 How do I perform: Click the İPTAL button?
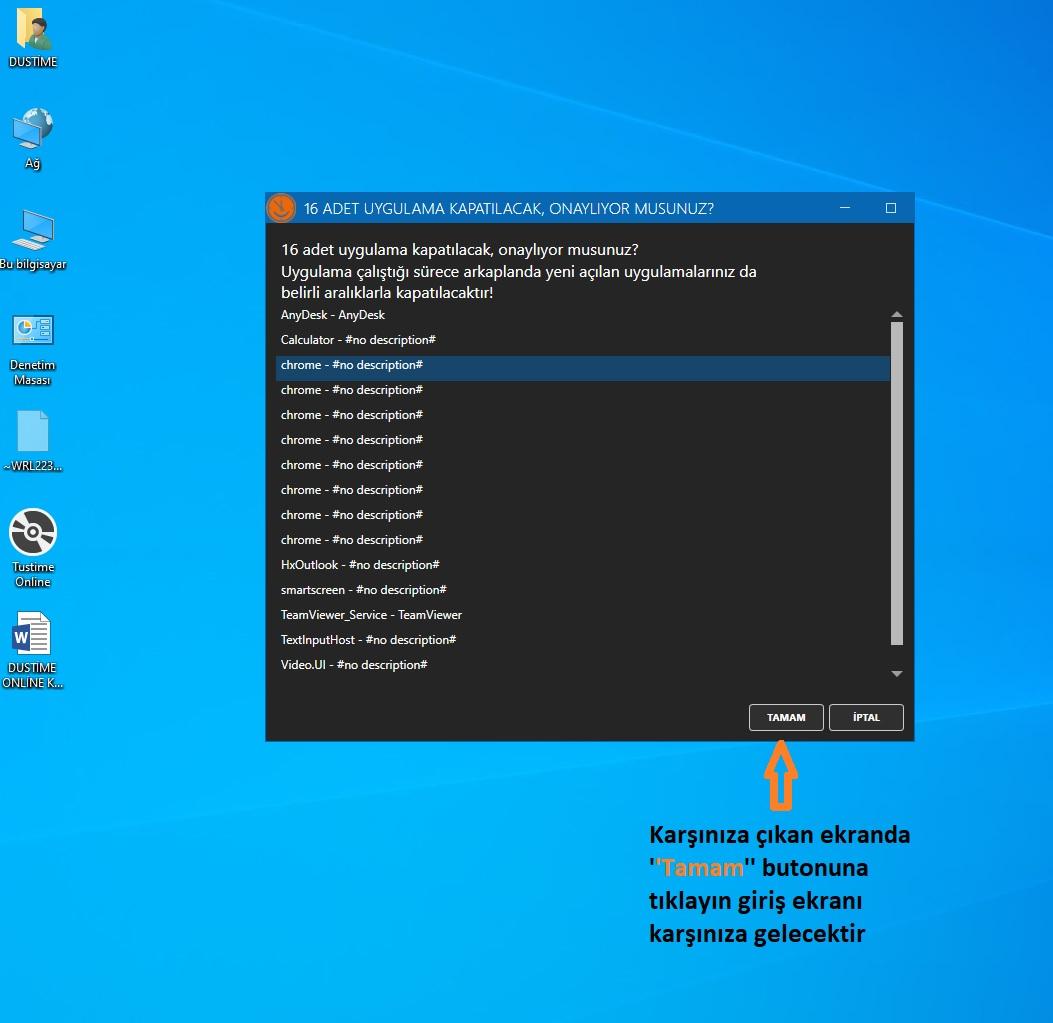866,717
